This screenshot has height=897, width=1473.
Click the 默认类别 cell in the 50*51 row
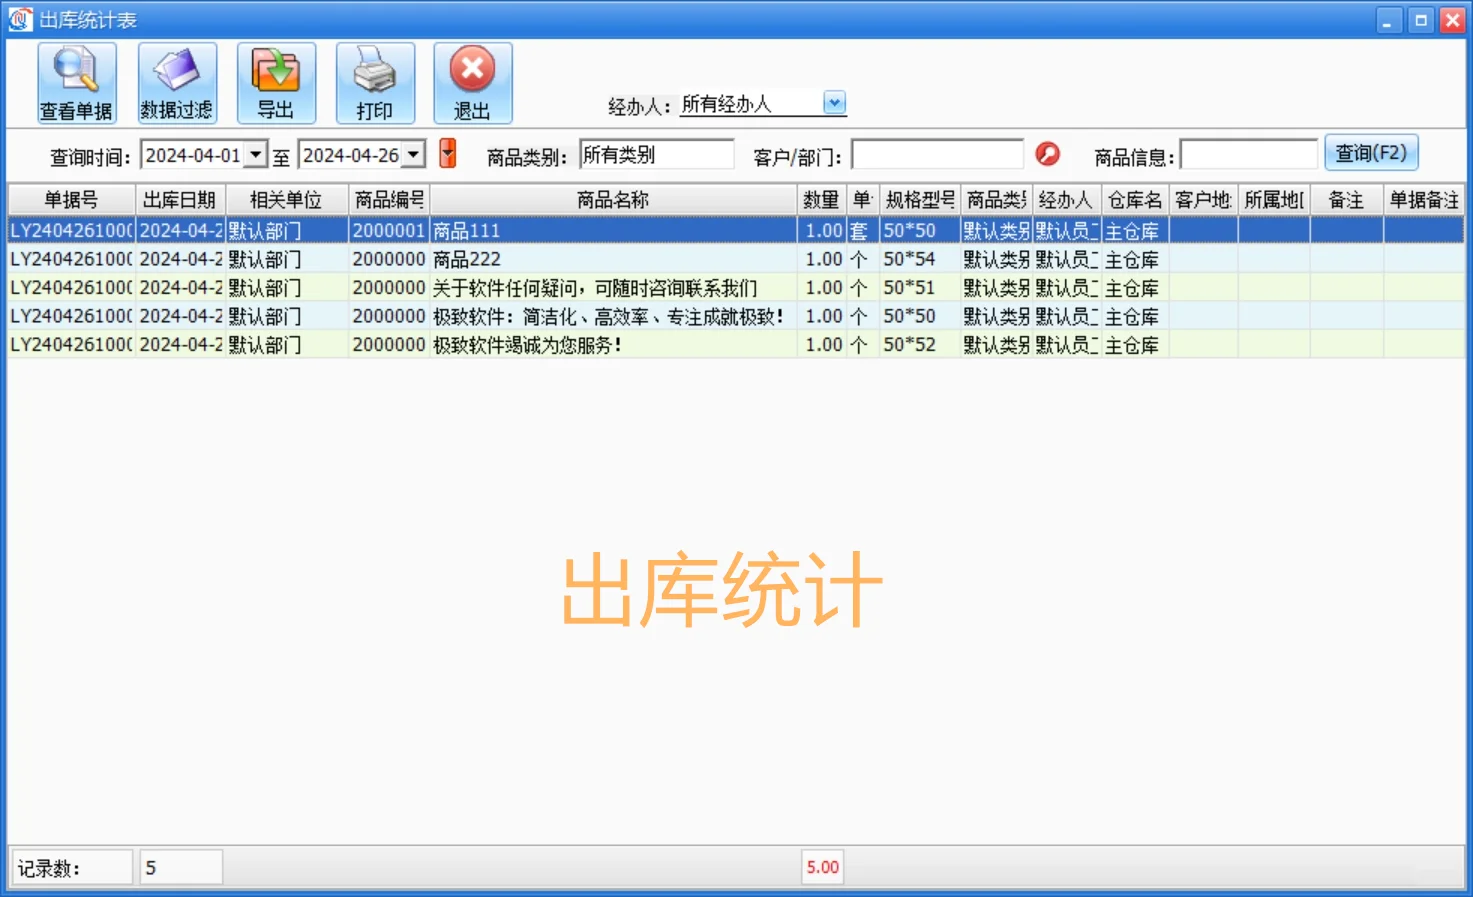coord(996,288)
